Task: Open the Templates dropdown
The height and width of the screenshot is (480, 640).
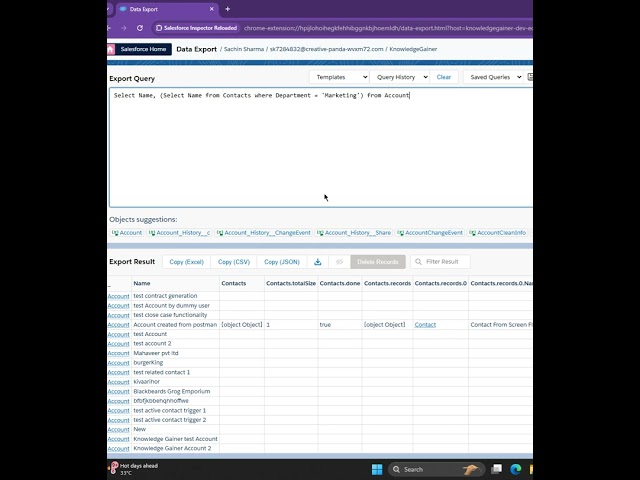Action: pyautogui.click(x=339, y=77)
